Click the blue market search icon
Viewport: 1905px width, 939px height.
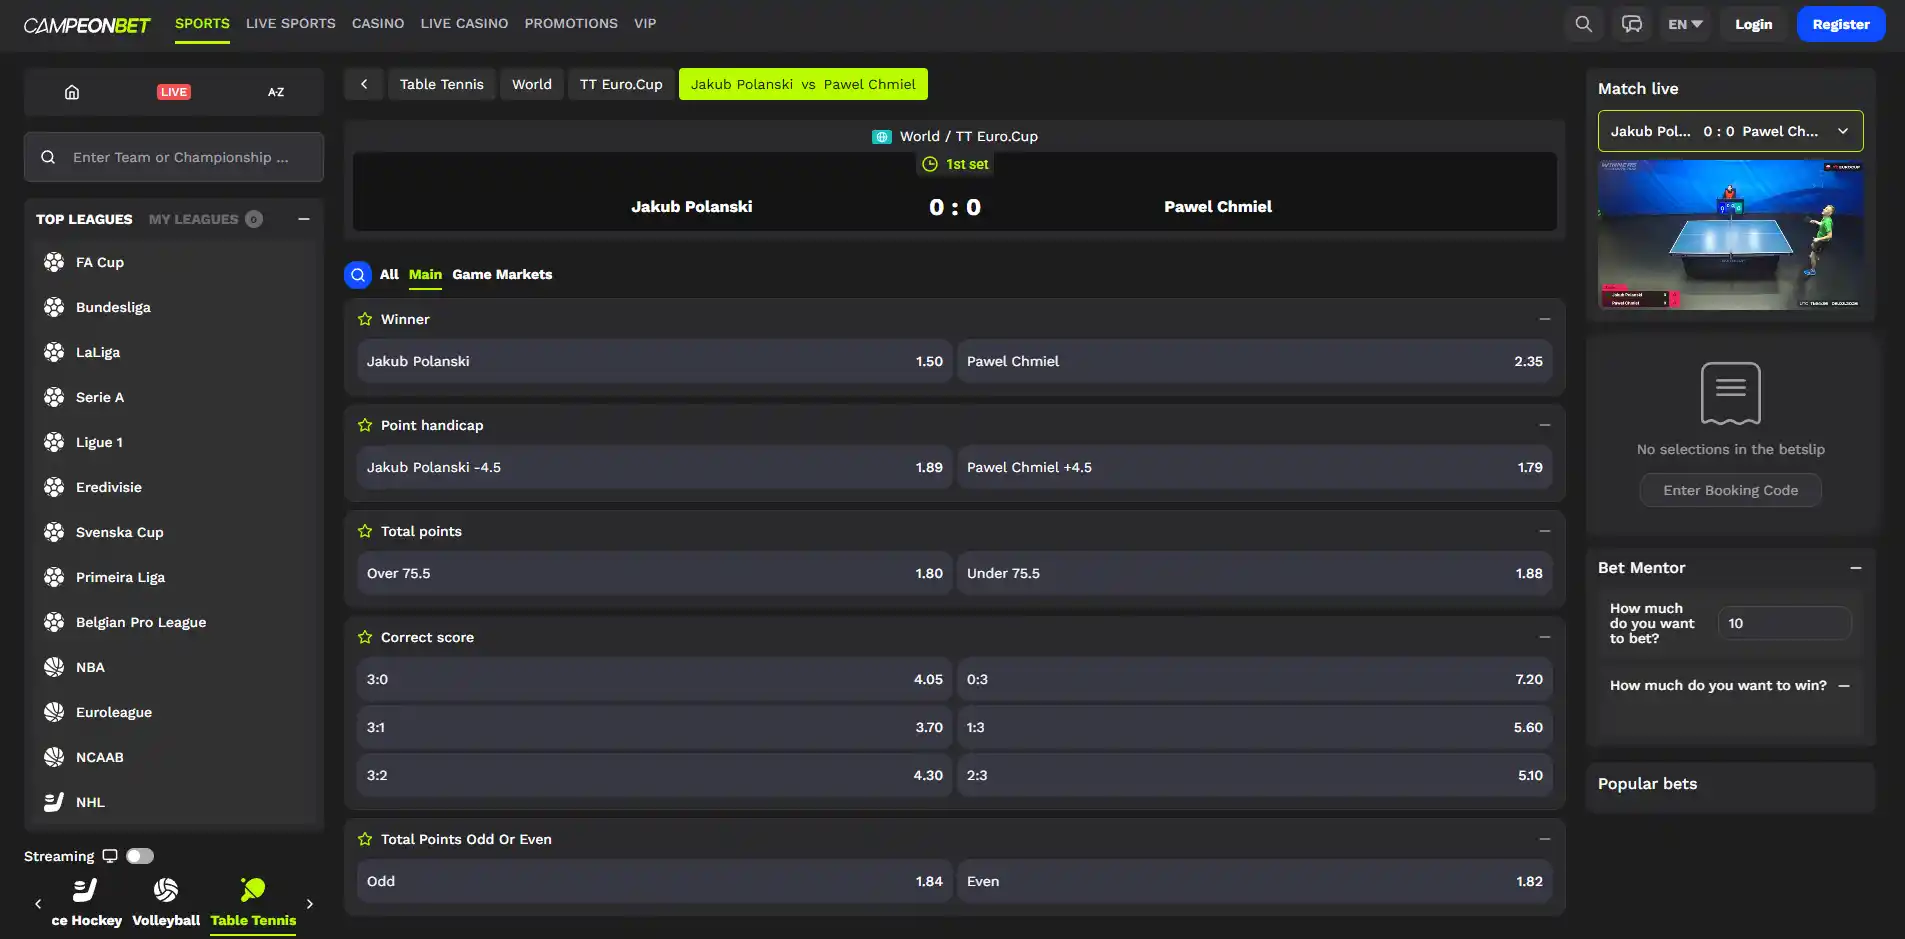point(358,274)
